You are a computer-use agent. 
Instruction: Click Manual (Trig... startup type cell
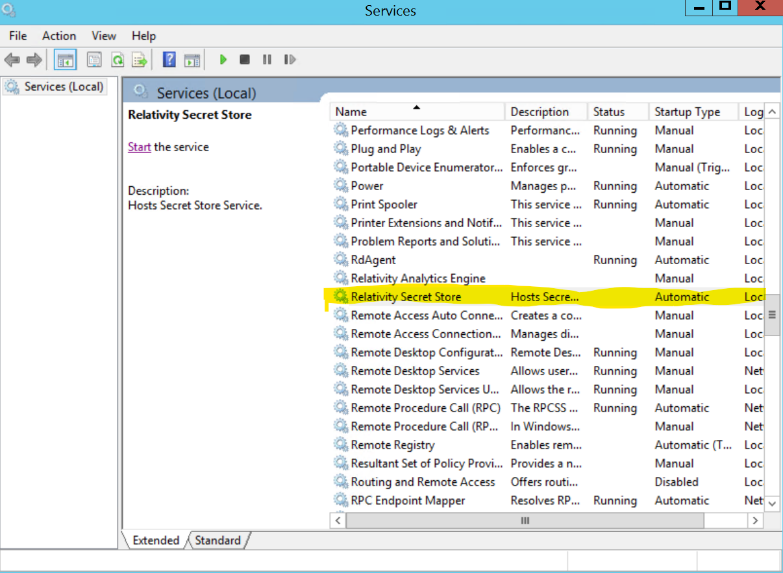tap(692, 167)
